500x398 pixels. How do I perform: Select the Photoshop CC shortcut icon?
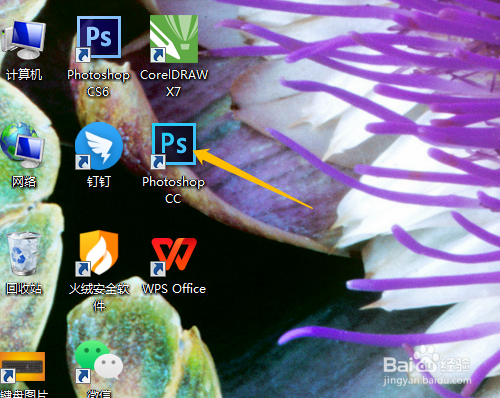(174, 145)
